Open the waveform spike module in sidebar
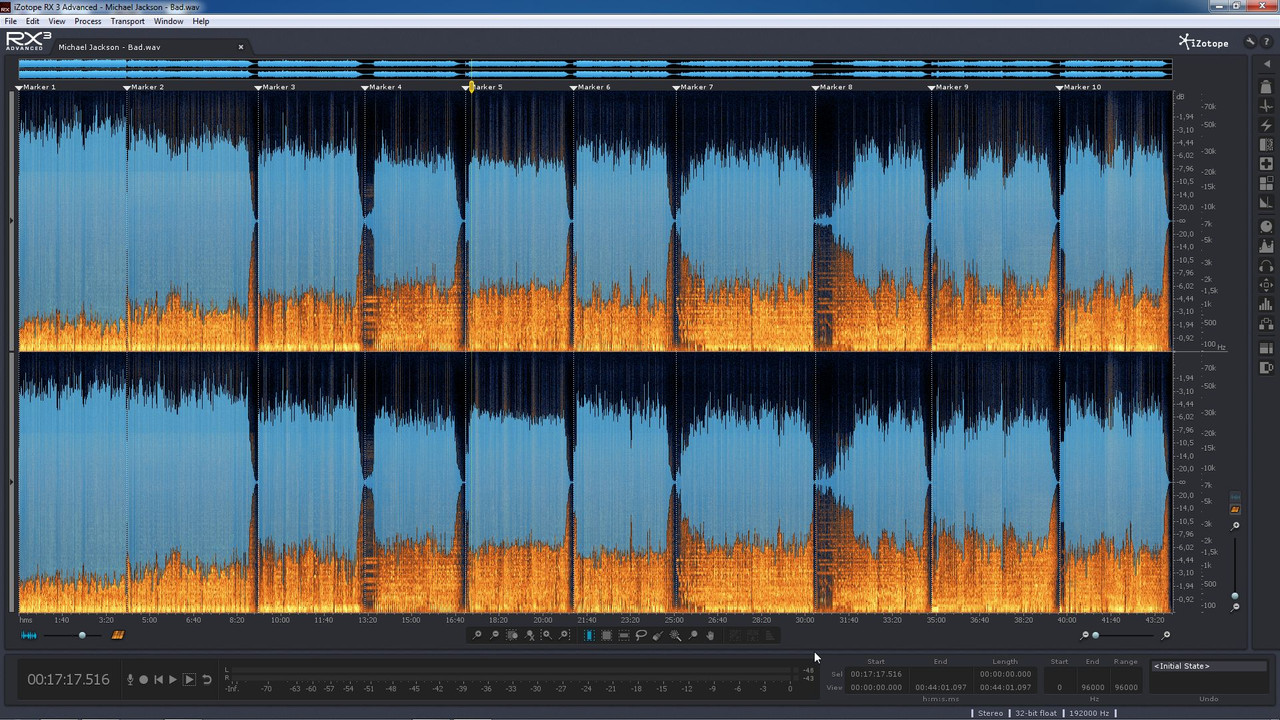The width and height of the screenshot is (1280, 720). tap(1266, 106)
